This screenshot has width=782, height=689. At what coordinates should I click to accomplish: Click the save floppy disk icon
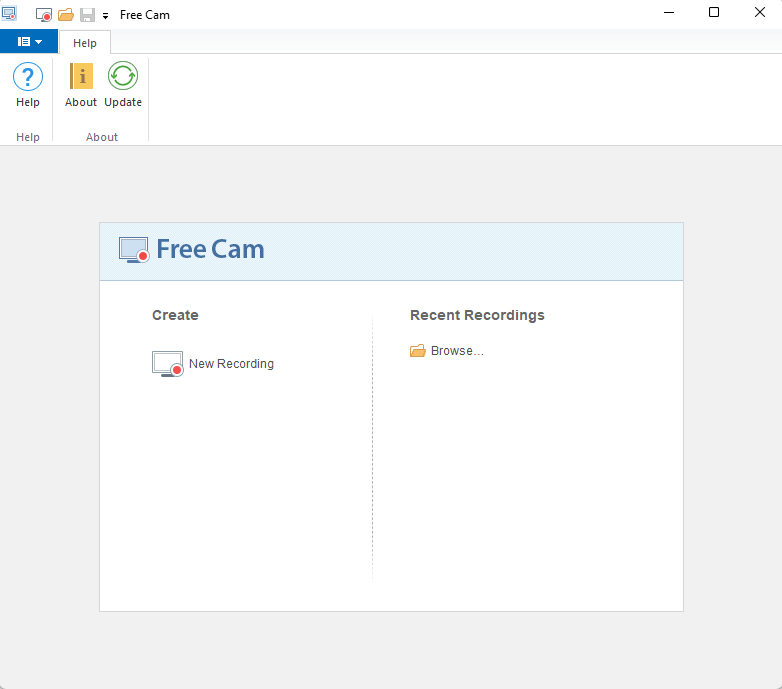pos(87,15)
